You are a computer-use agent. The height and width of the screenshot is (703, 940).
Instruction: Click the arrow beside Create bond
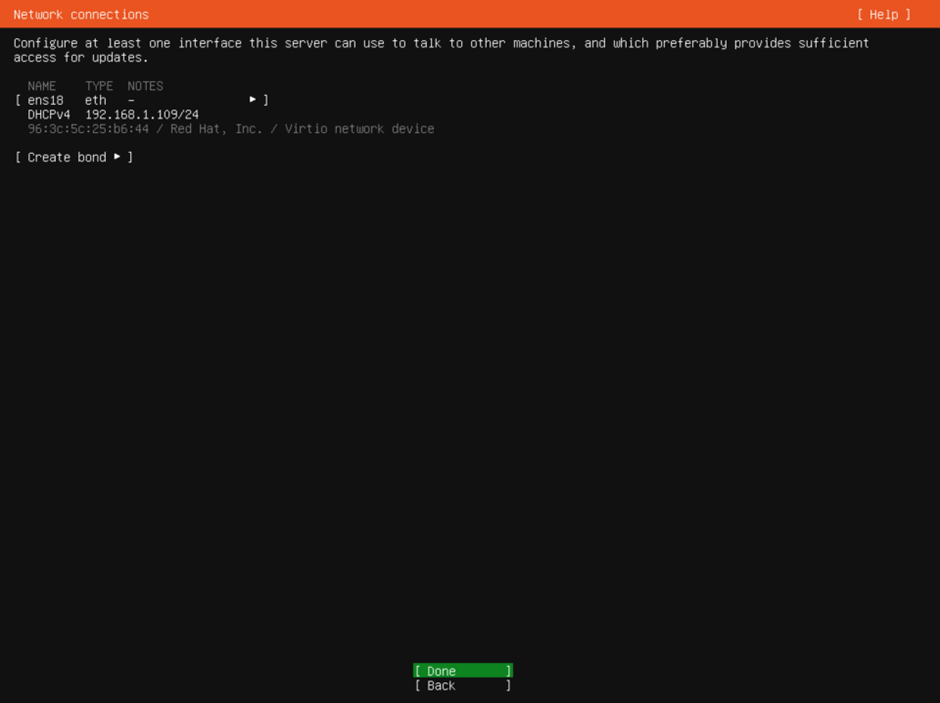(117, 157)
